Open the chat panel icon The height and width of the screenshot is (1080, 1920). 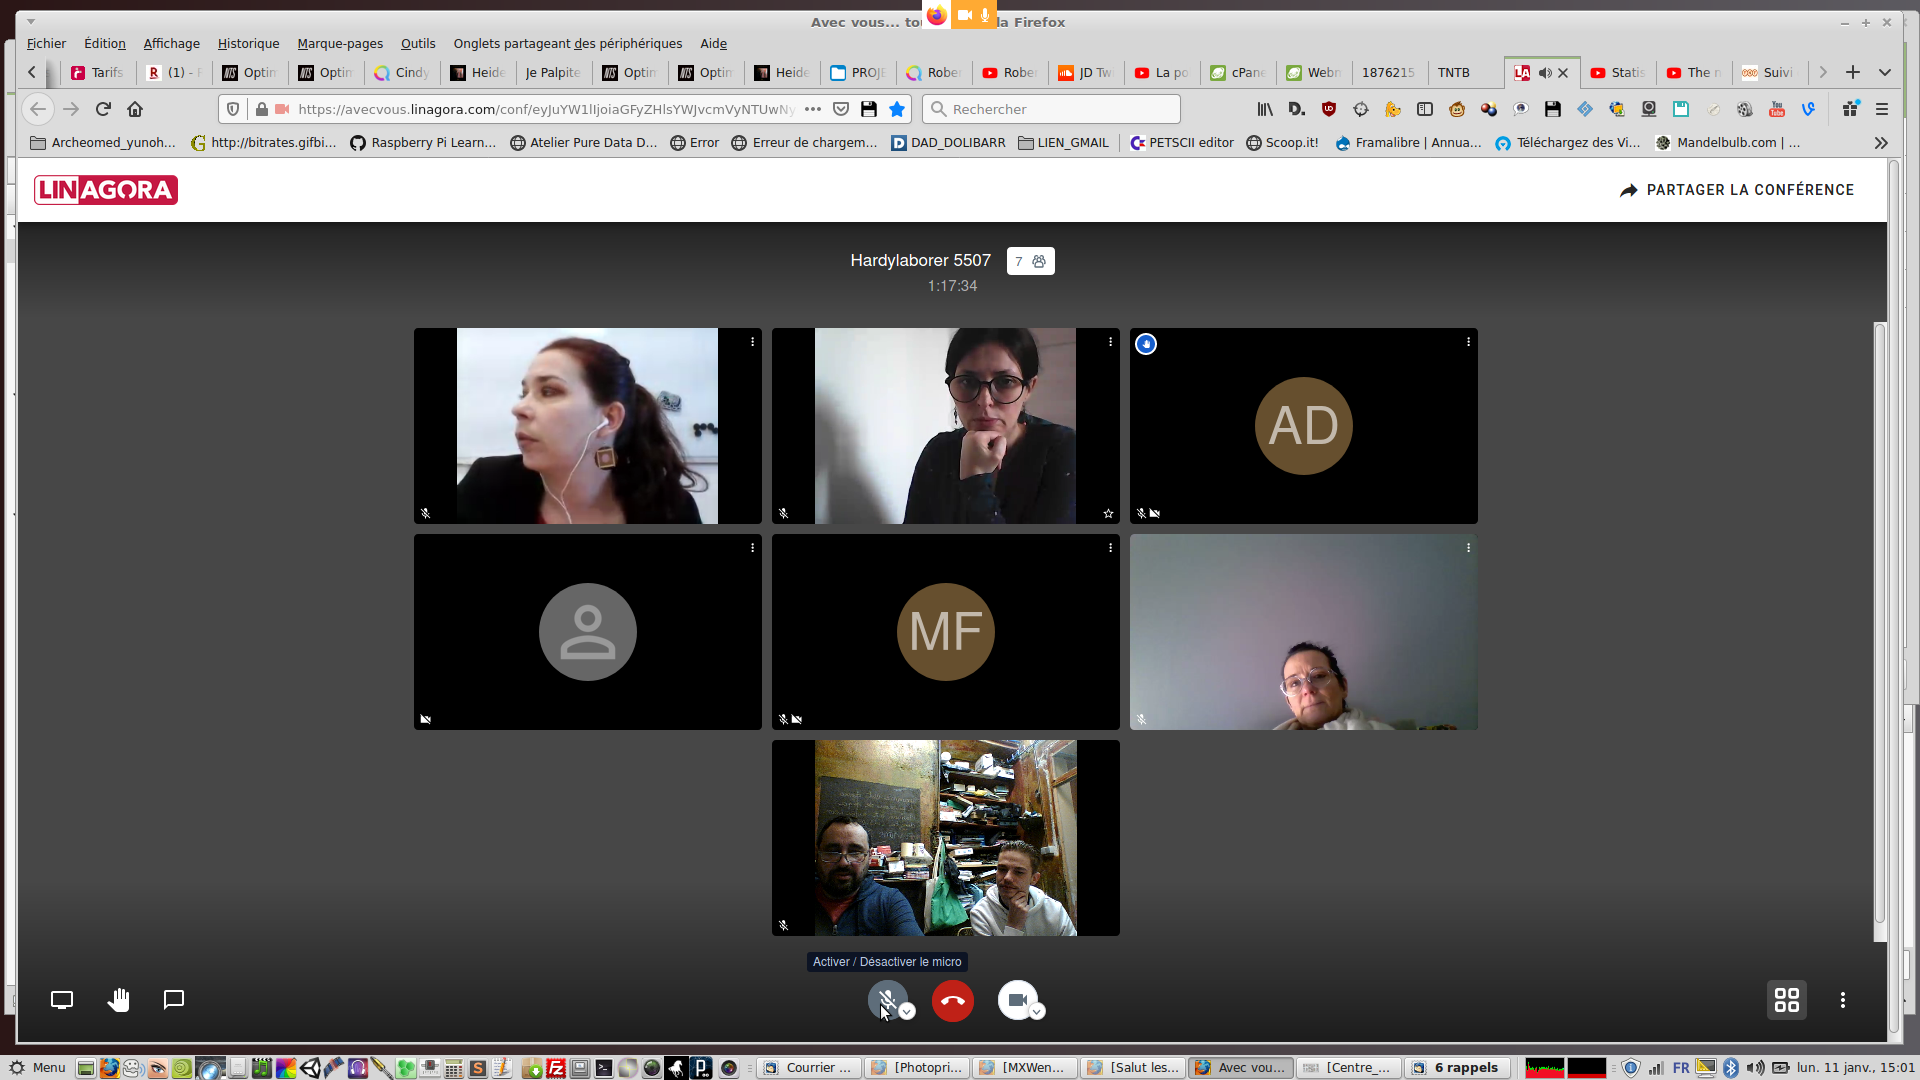click(174, 1000)
